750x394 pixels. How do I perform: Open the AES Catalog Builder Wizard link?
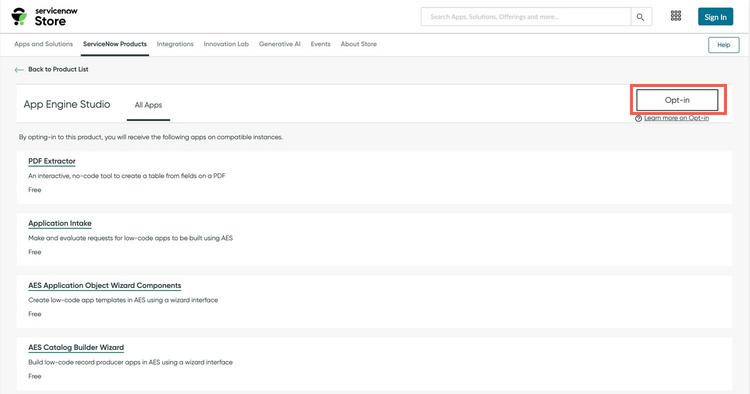76,348
